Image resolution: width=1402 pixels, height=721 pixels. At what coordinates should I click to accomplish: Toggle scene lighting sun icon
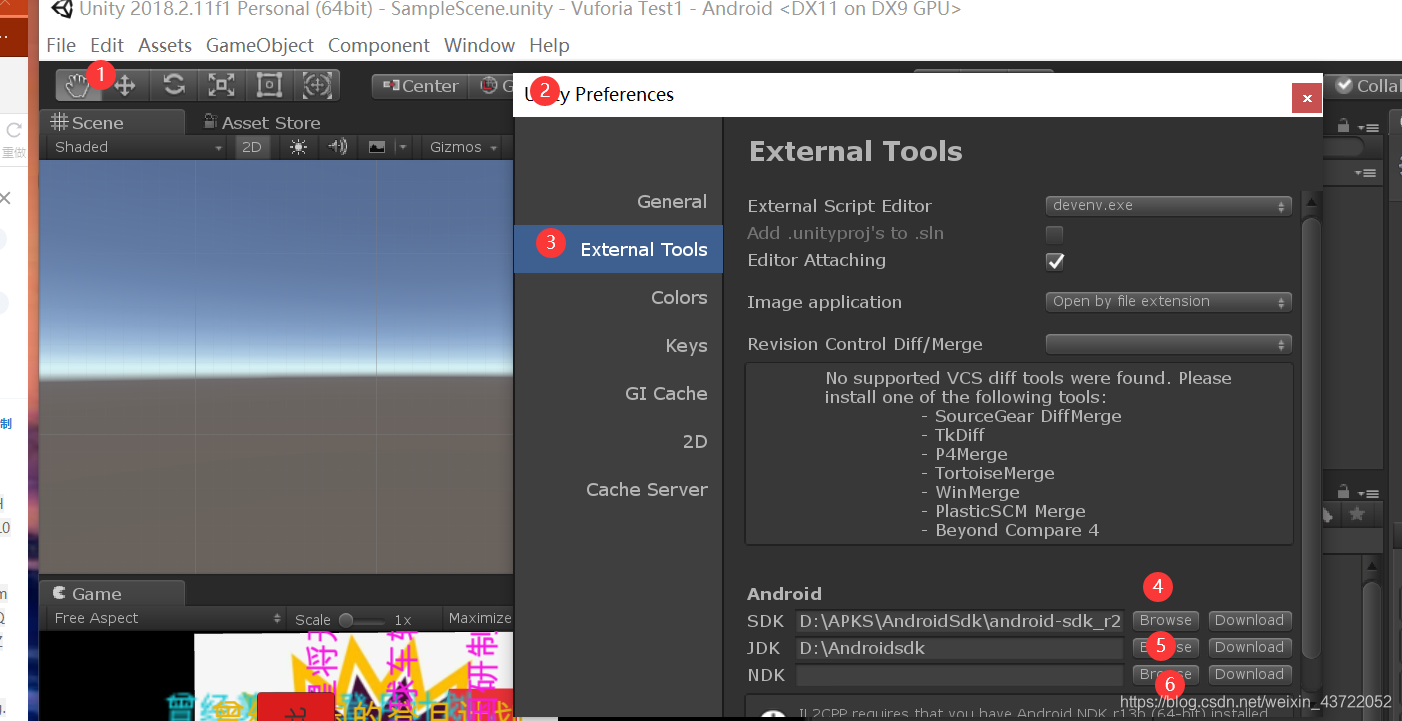[x=298, y=147]
